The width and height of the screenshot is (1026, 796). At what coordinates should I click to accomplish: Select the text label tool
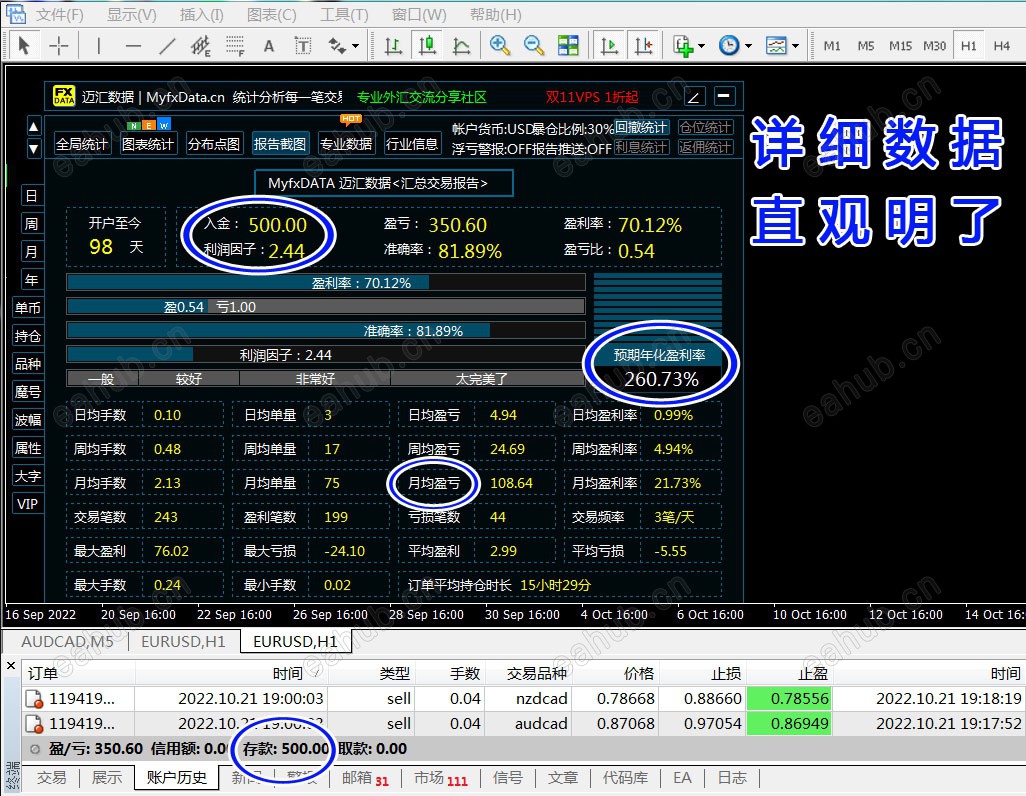(303, 46)
